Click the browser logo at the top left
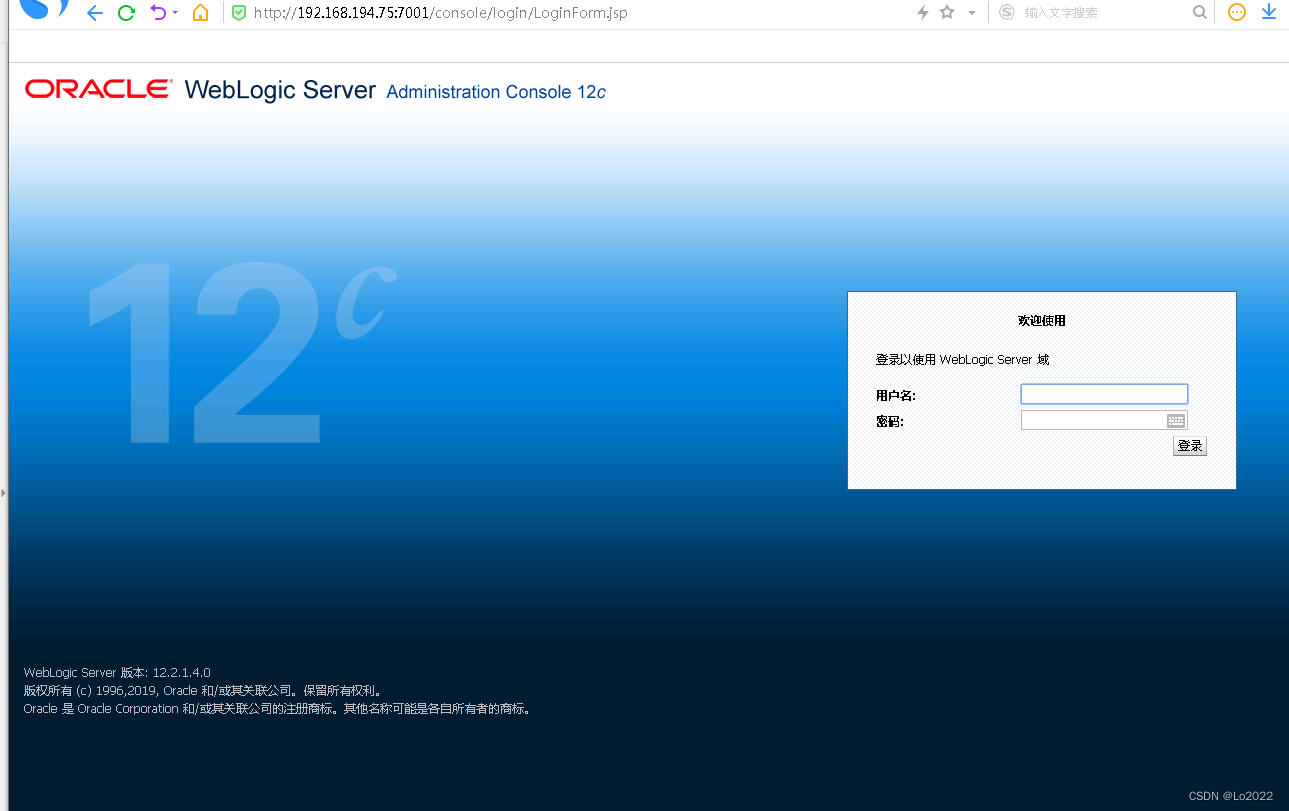The height and width of the screenshot is (811, 1289). pyautogui.click(x=44, y=8)
